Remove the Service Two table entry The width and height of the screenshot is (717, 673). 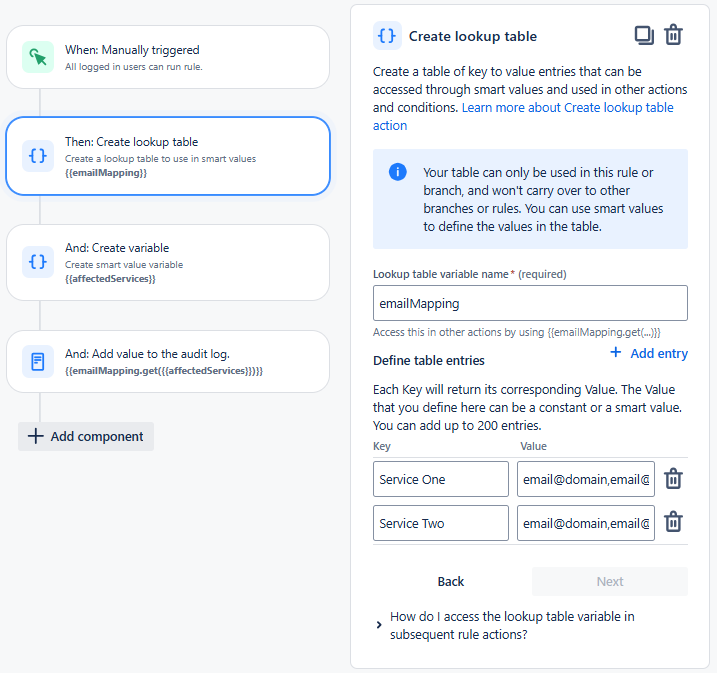click(x=673, y=522)
